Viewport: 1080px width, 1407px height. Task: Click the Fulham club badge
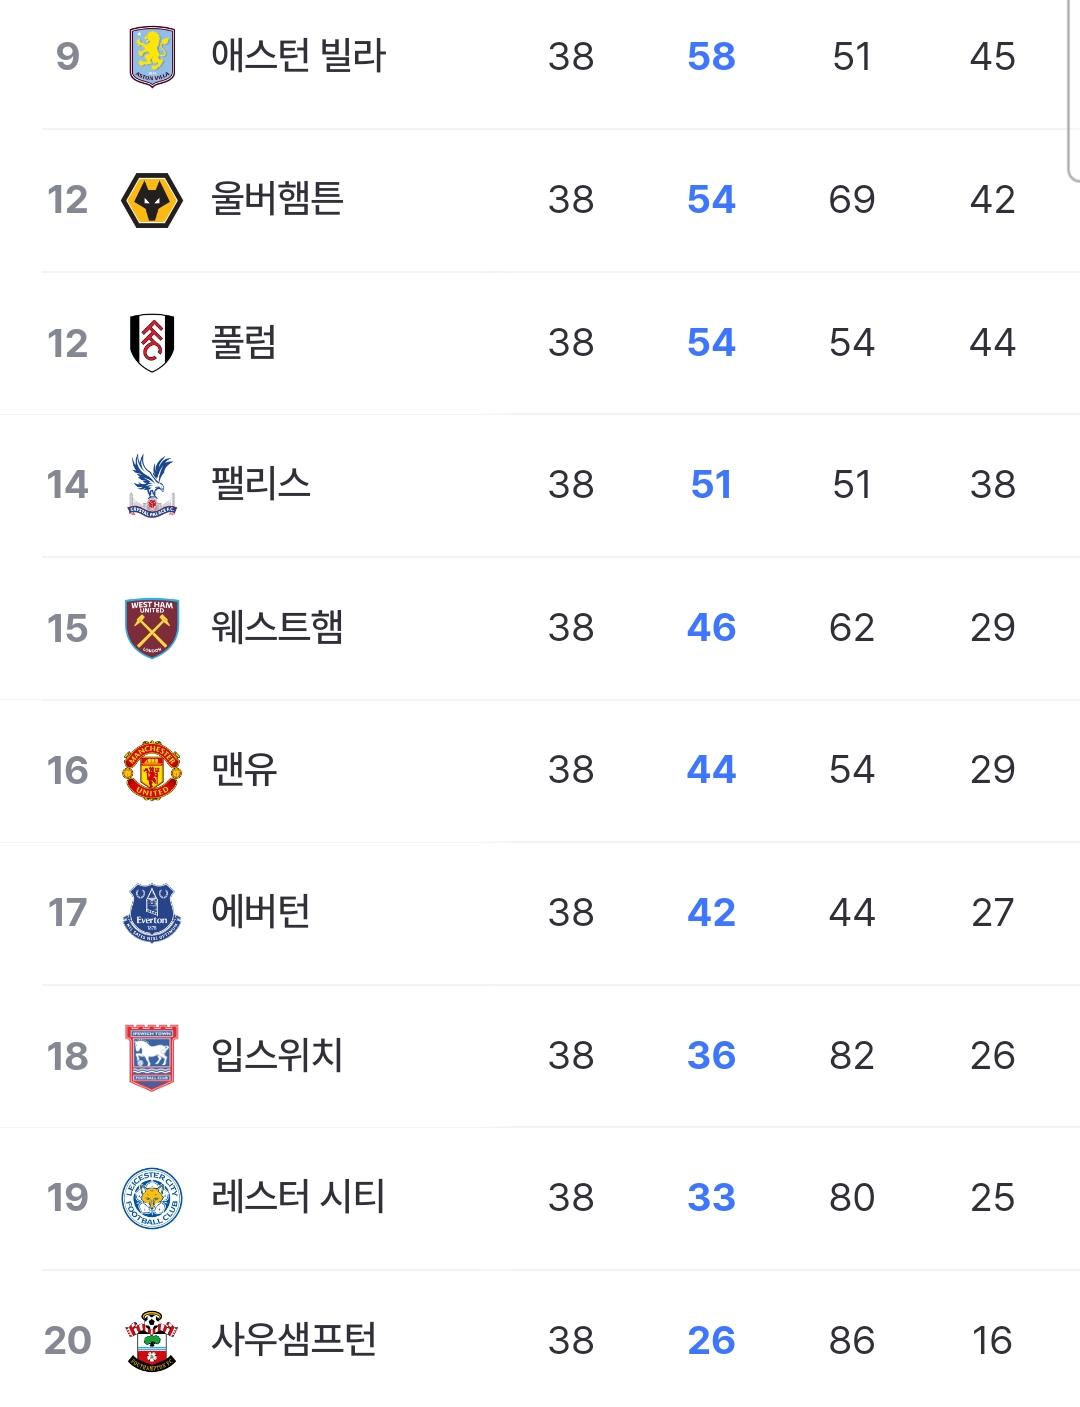coord(152,342)
